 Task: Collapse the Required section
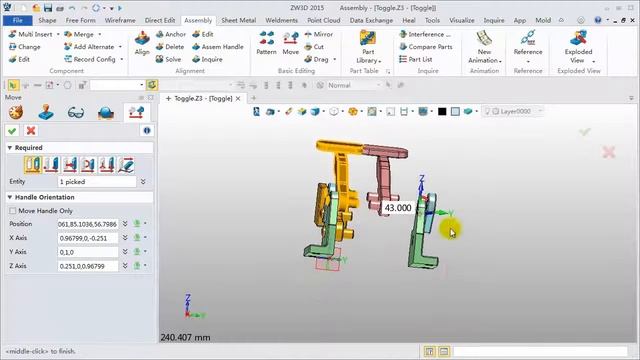[10, 148]
